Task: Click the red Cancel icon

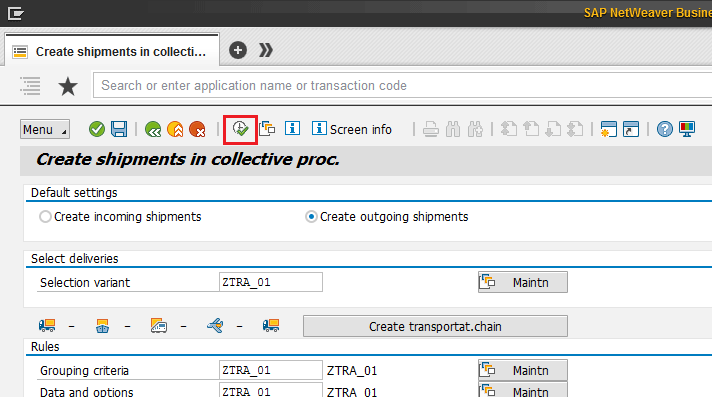Action: 198,129
